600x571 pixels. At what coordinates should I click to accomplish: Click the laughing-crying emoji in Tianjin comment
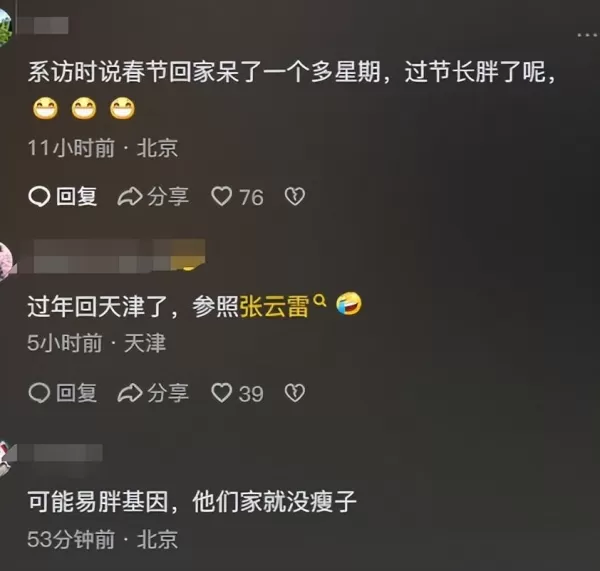(x=349, y=303)
